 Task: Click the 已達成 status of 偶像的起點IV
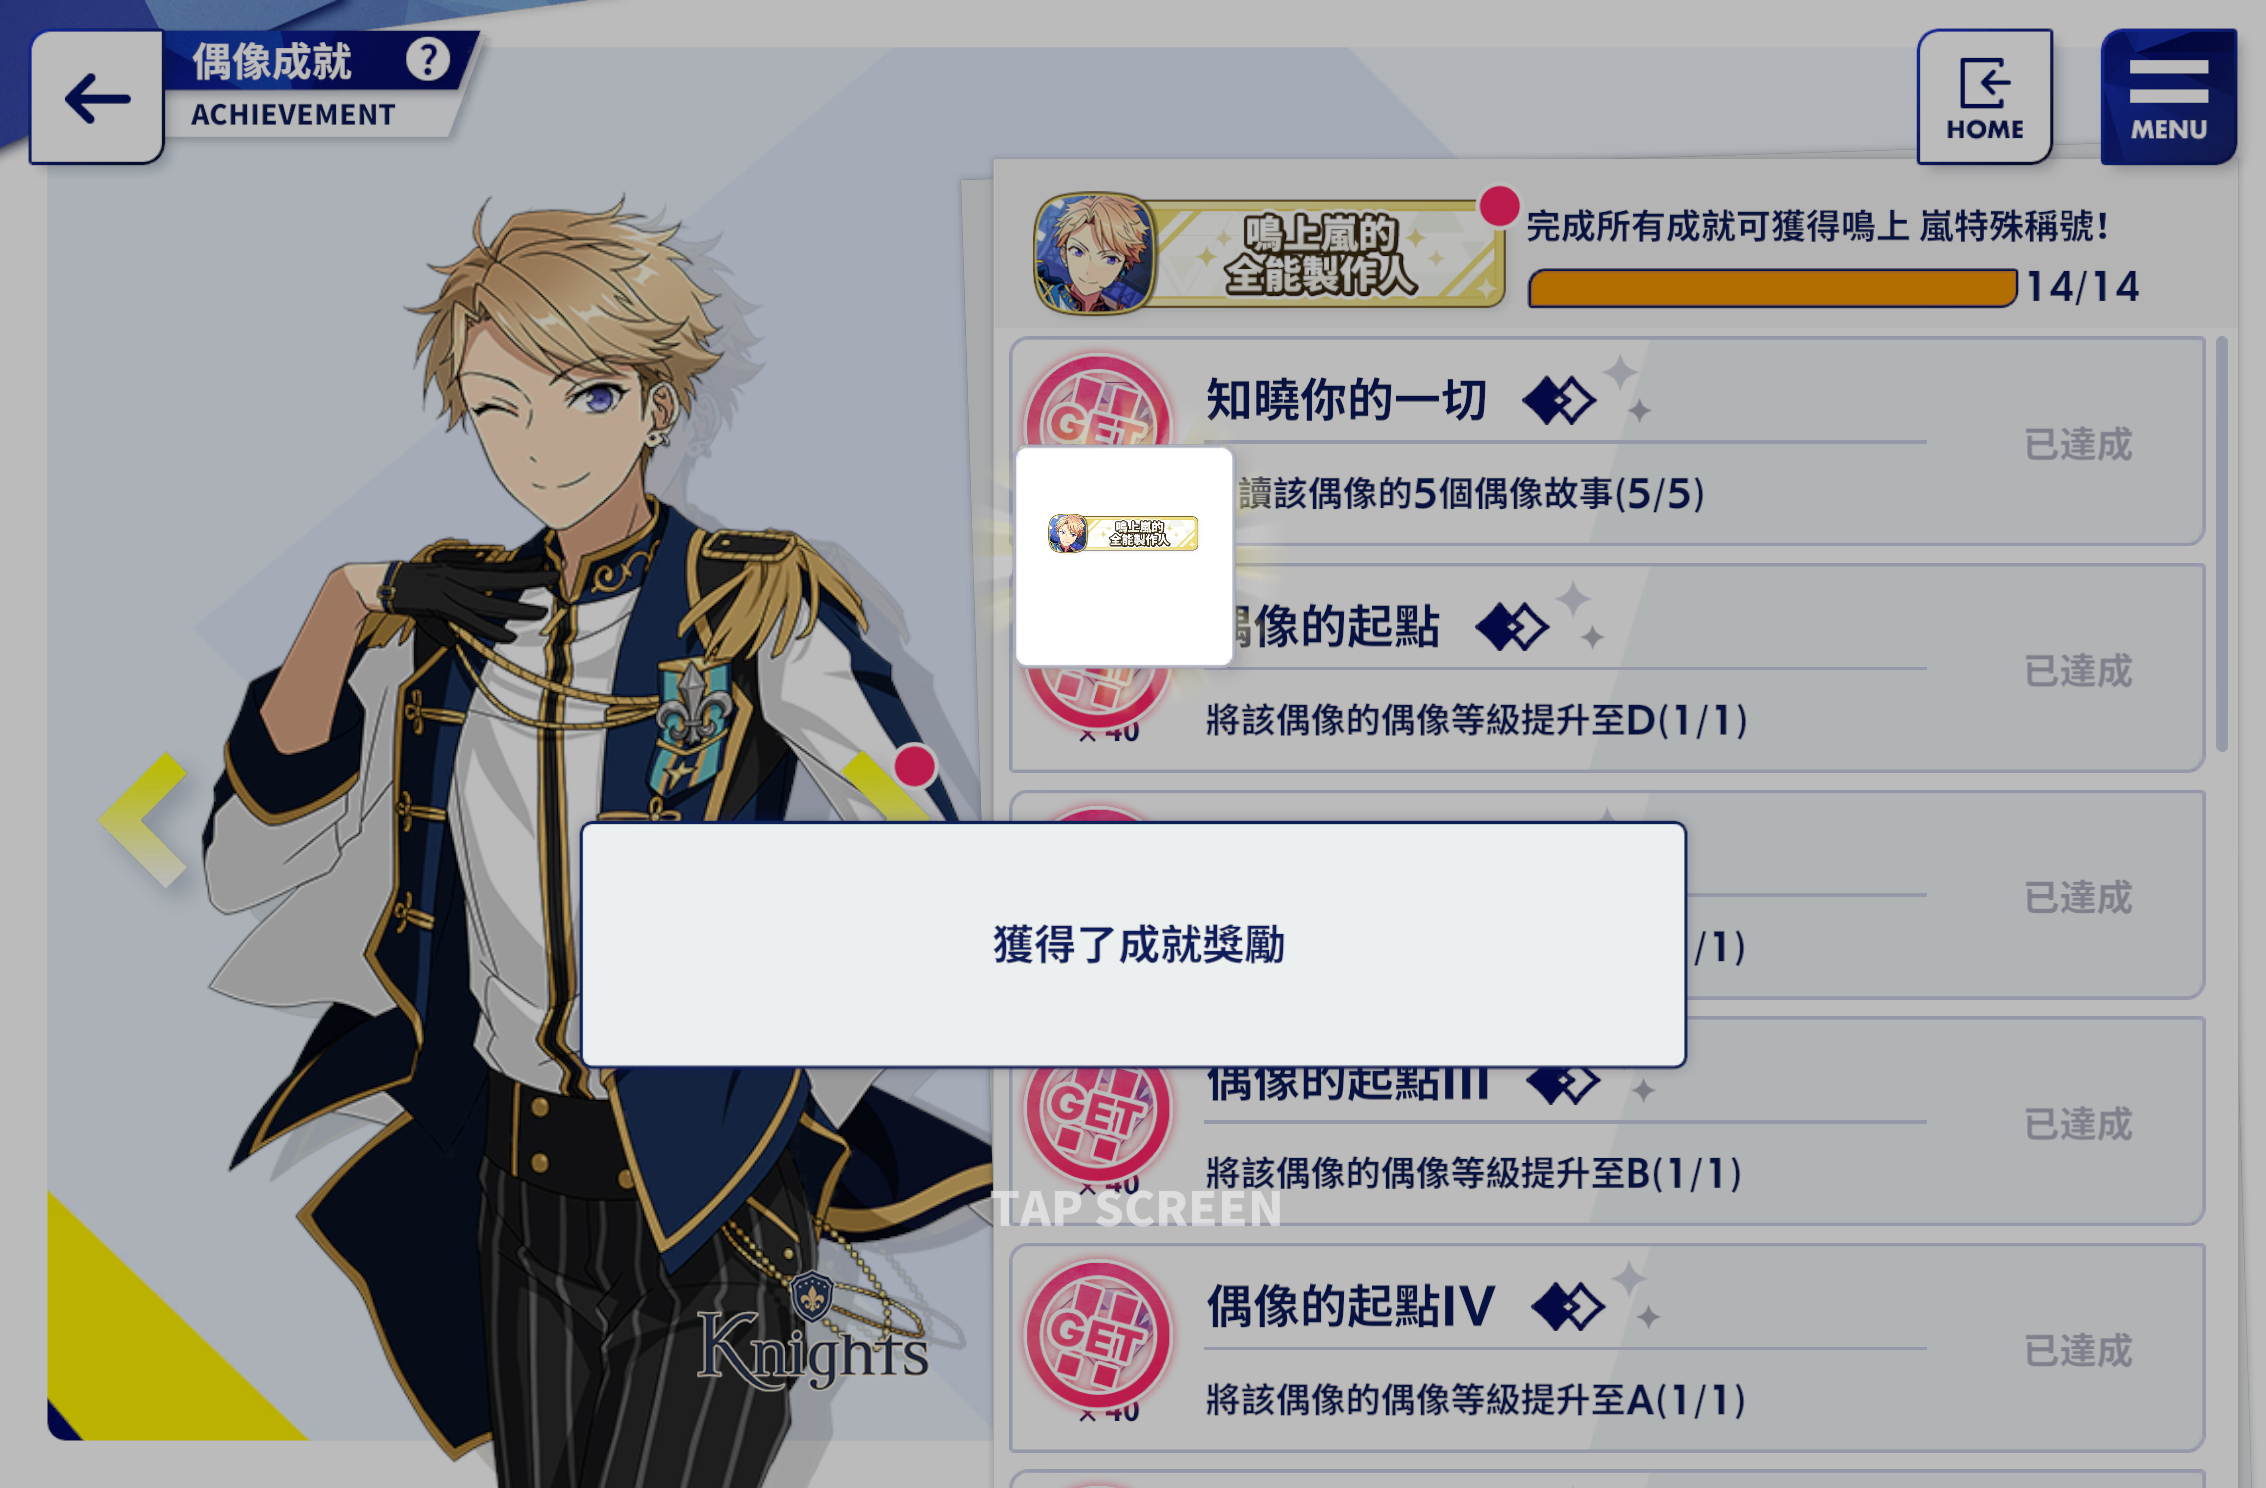(x=2078, y=1351)
